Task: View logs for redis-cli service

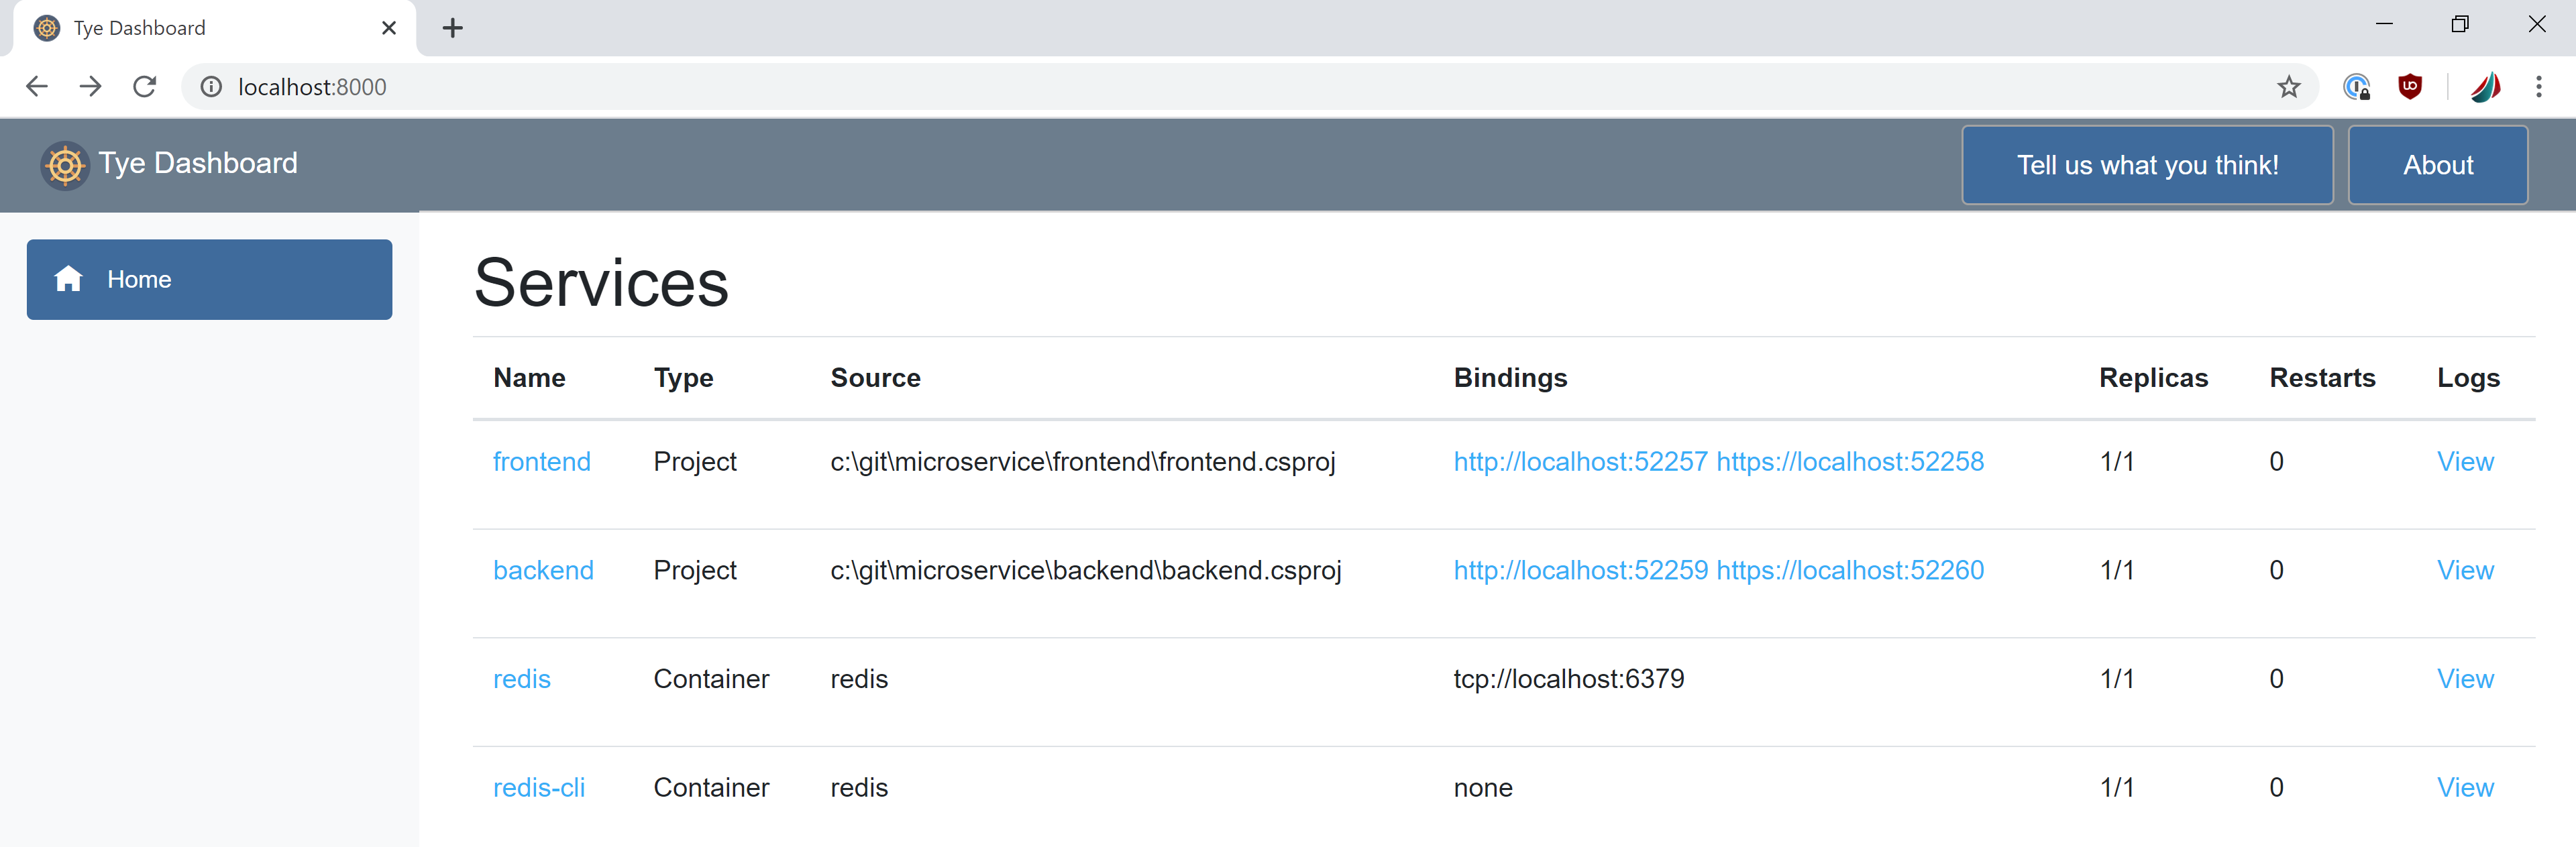Action: pos(2465,787)
